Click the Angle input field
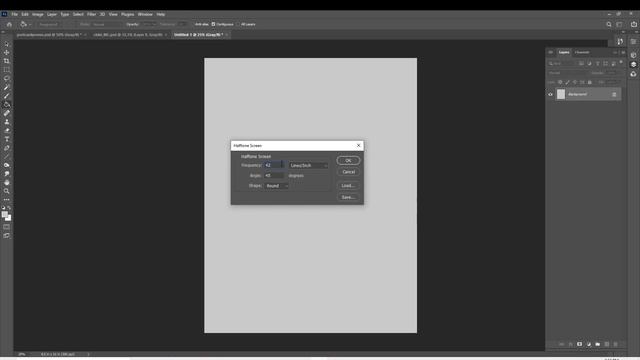This screenshot has height=360, width=640. [273, 176]
